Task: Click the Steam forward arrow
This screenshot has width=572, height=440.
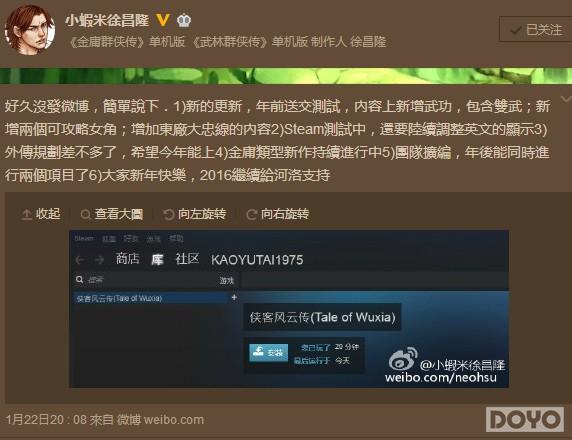Action: pos(99,260)
